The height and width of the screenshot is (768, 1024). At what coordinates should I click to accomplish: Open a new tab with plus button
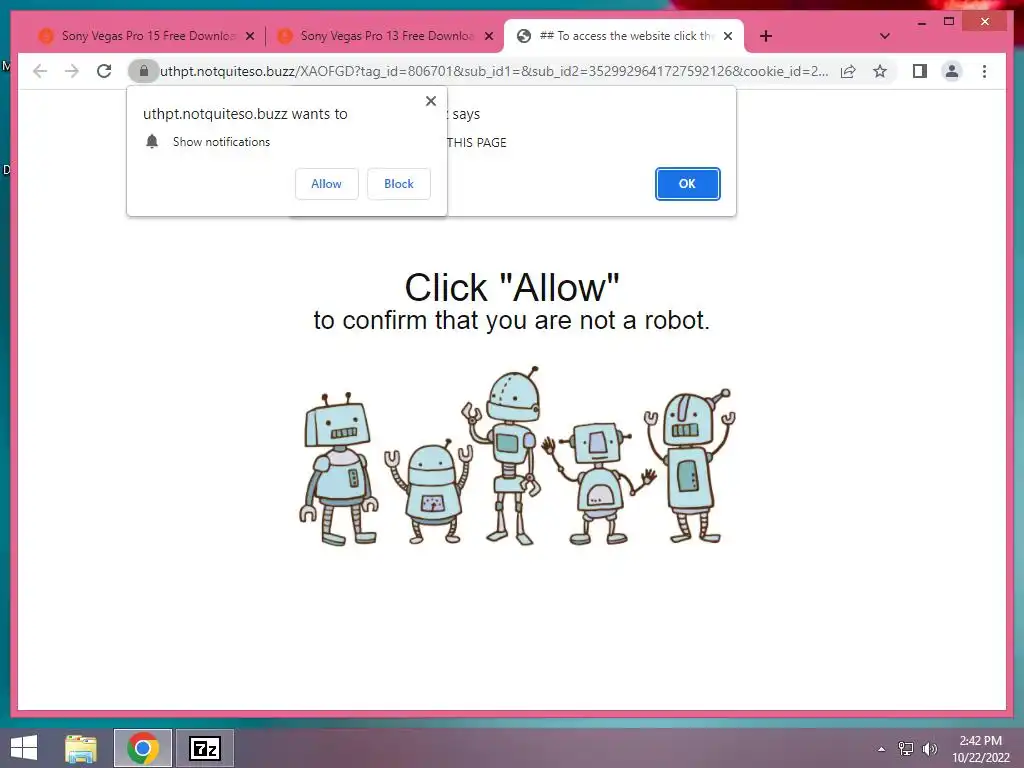click(766, 36)
